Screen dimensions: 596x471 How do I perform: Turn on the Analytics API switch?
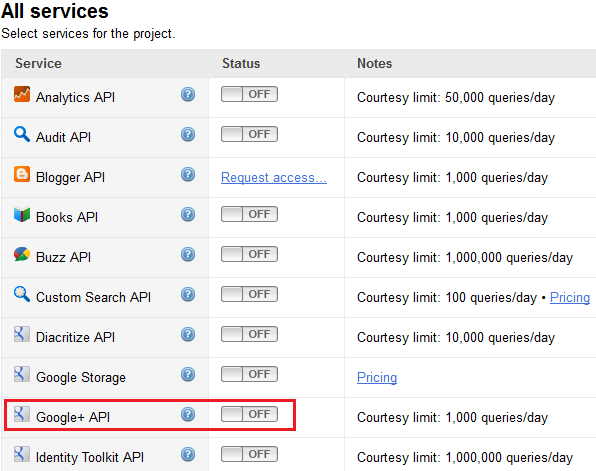[249, 94]
